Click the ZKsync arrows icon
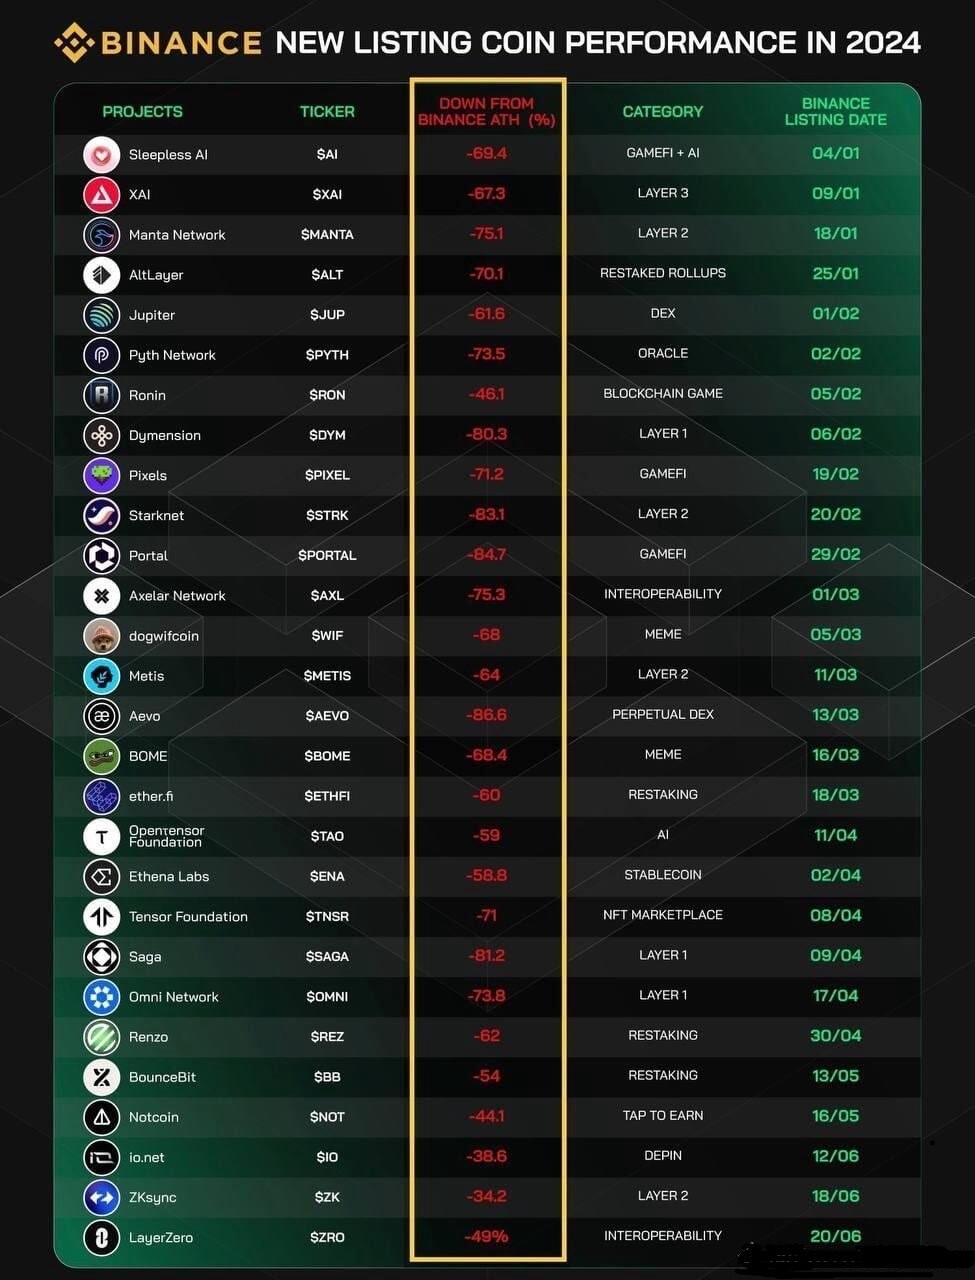Screen dimensions: 975x1280 pyautogui.click(x=102, y=1197)
